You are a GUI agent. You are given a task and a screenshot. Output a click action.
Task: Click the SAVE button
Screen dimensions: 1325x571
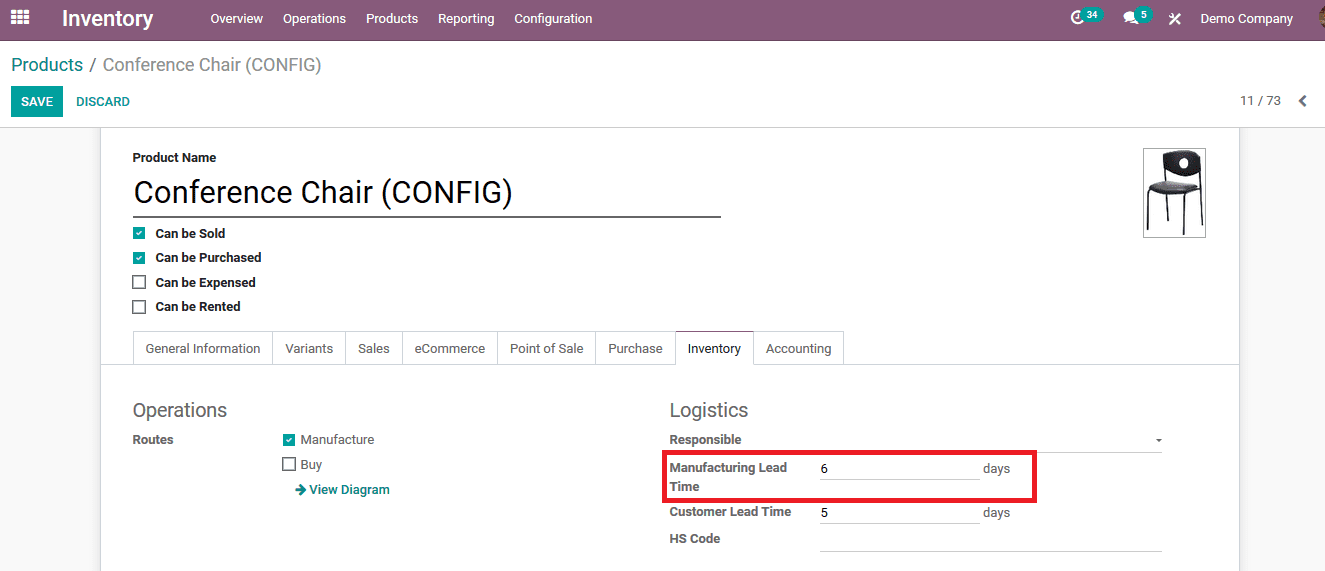37,102
